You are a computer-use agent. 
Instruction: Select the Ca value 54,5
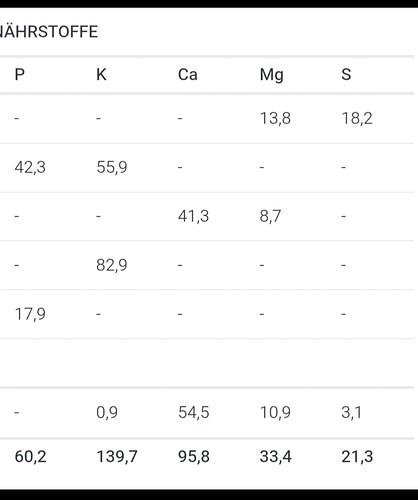click(x=194, y=412)
